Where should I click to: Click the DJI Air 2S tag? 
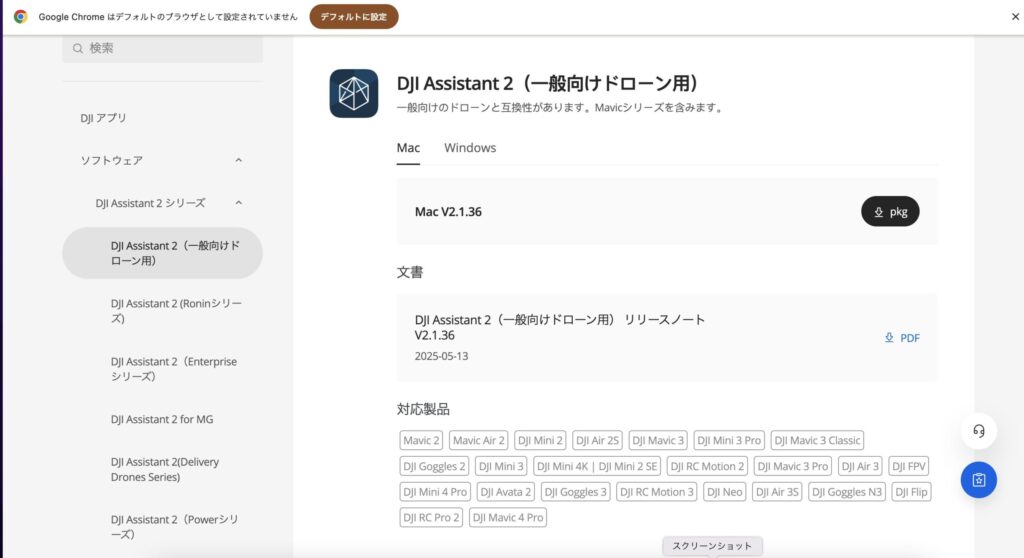coord(597,440)
